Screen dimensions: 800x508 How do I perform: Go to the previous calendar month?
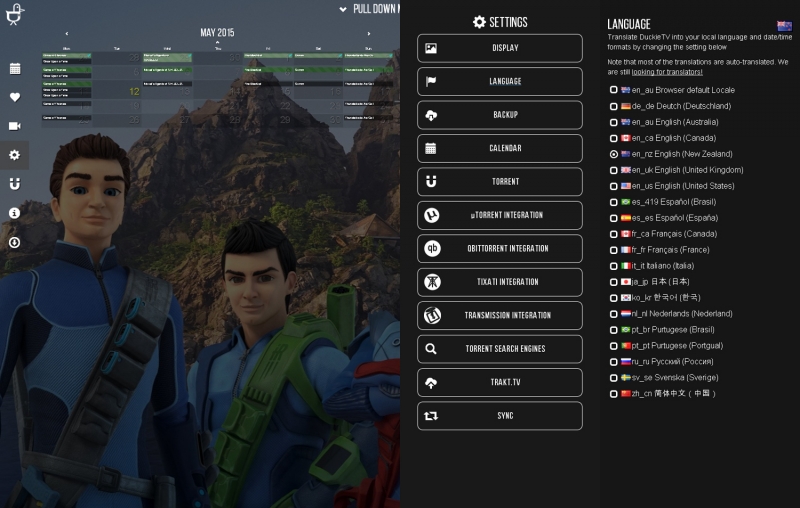tap(67, 34)
